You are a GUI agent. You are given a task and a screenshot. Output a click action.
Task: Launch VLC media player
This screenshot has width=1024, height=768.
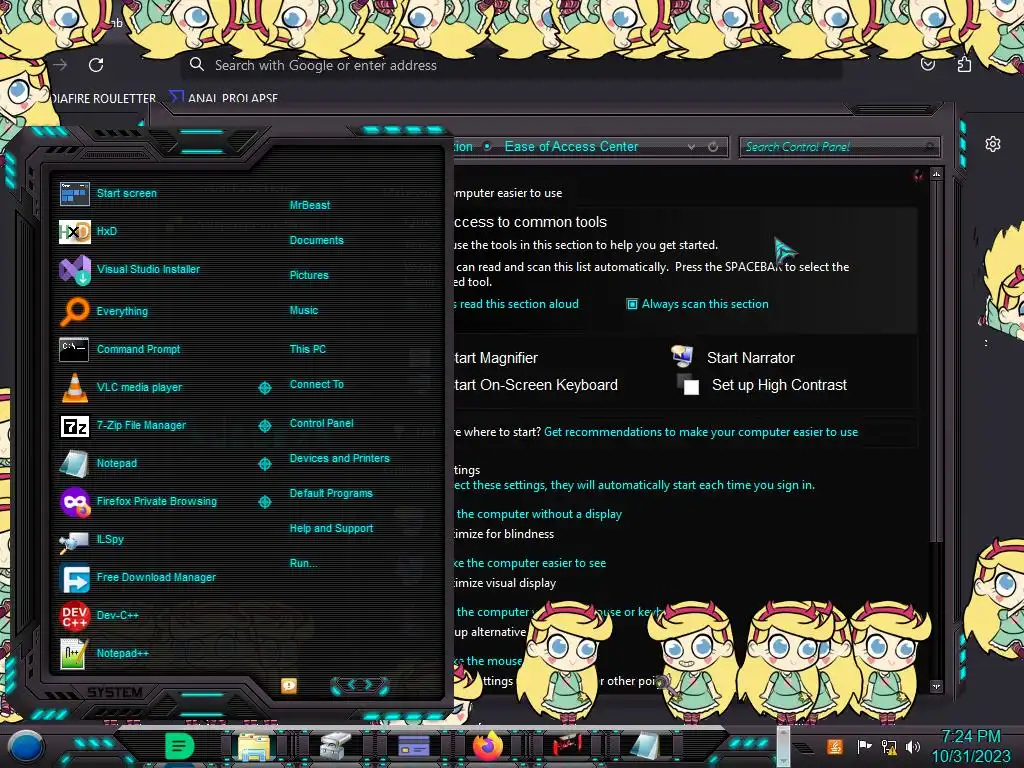pyautogui.click(x=121, y=387)
